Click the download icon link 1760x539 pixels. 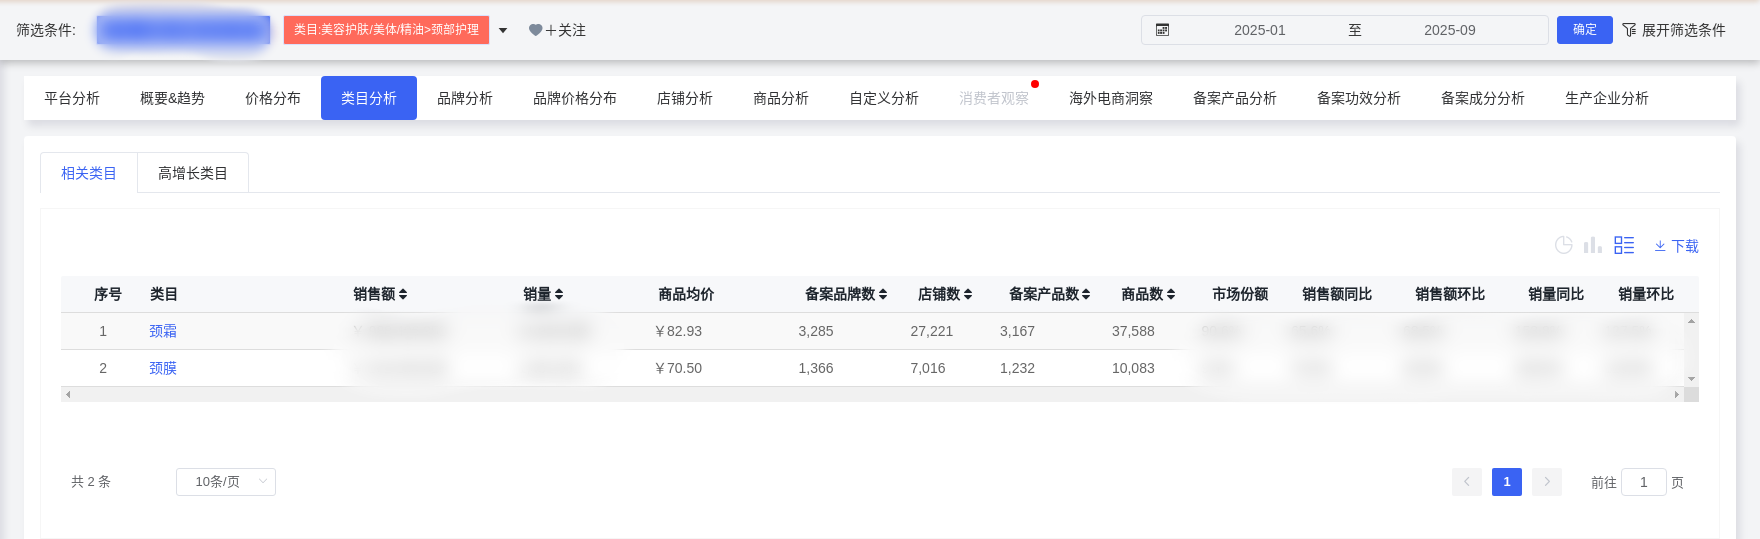pos(1676,246)
